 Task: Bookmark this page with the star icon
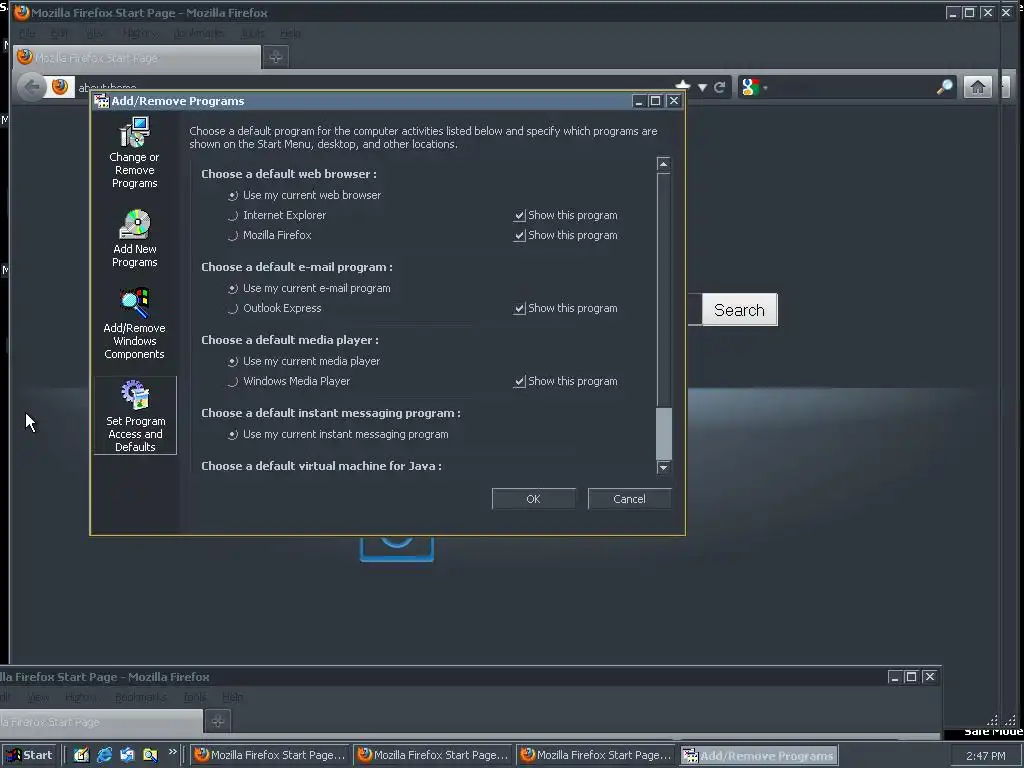pyautogui.click(x=682, y=87)
